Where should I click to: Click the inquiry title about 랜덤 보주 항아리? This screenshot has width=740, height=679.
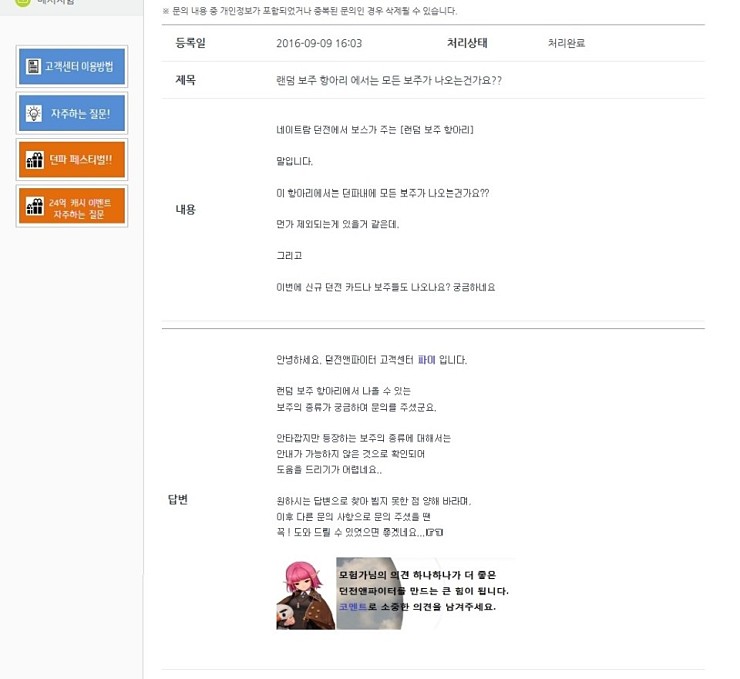pos(388,80)
